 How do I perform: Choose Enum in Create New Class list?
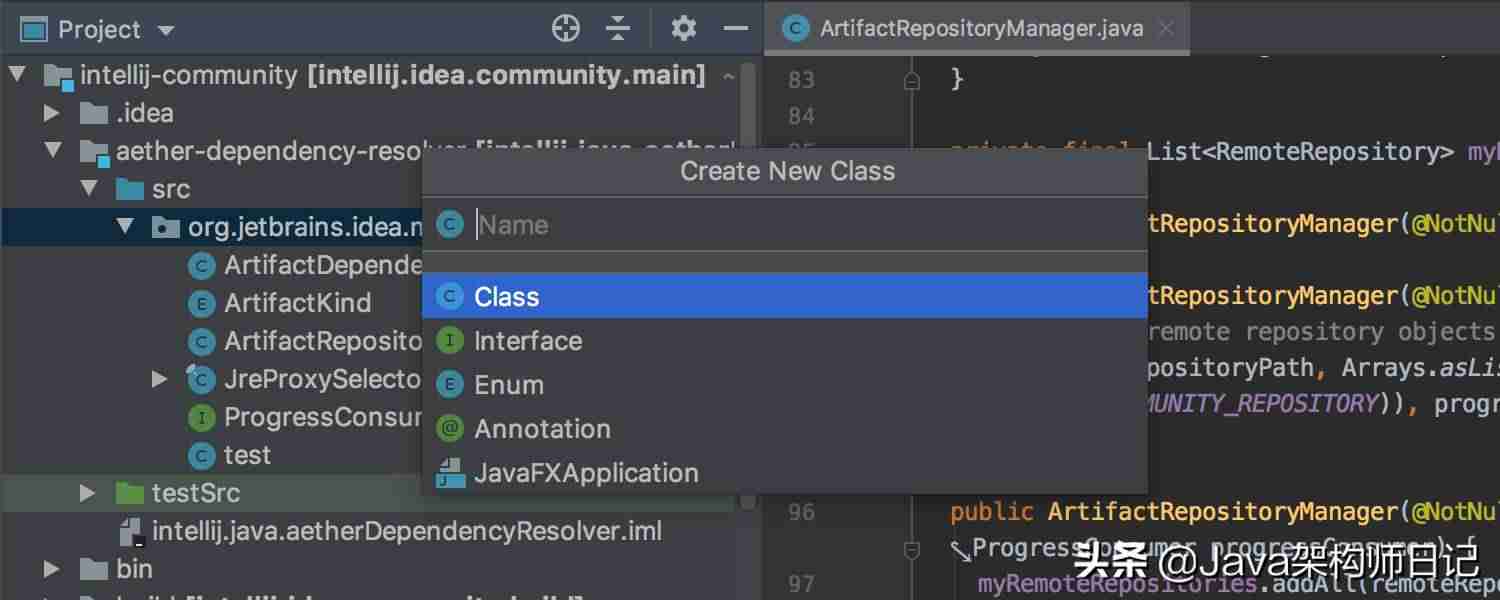(784, 385)
